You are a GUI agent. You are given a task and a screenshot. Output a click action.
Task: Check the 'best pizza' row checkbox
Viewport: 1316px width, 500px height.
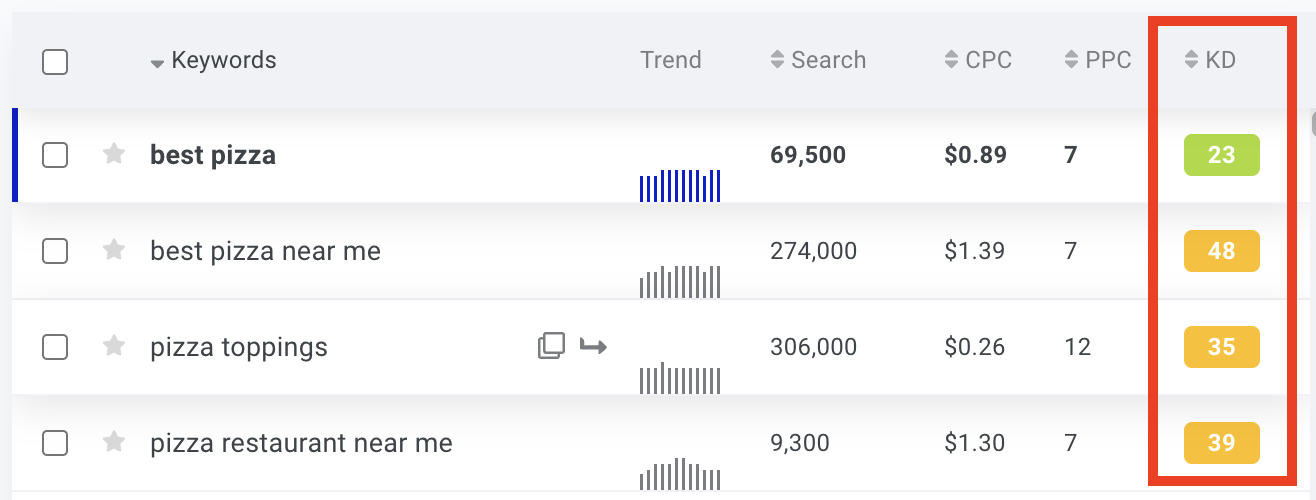(55, 155)
